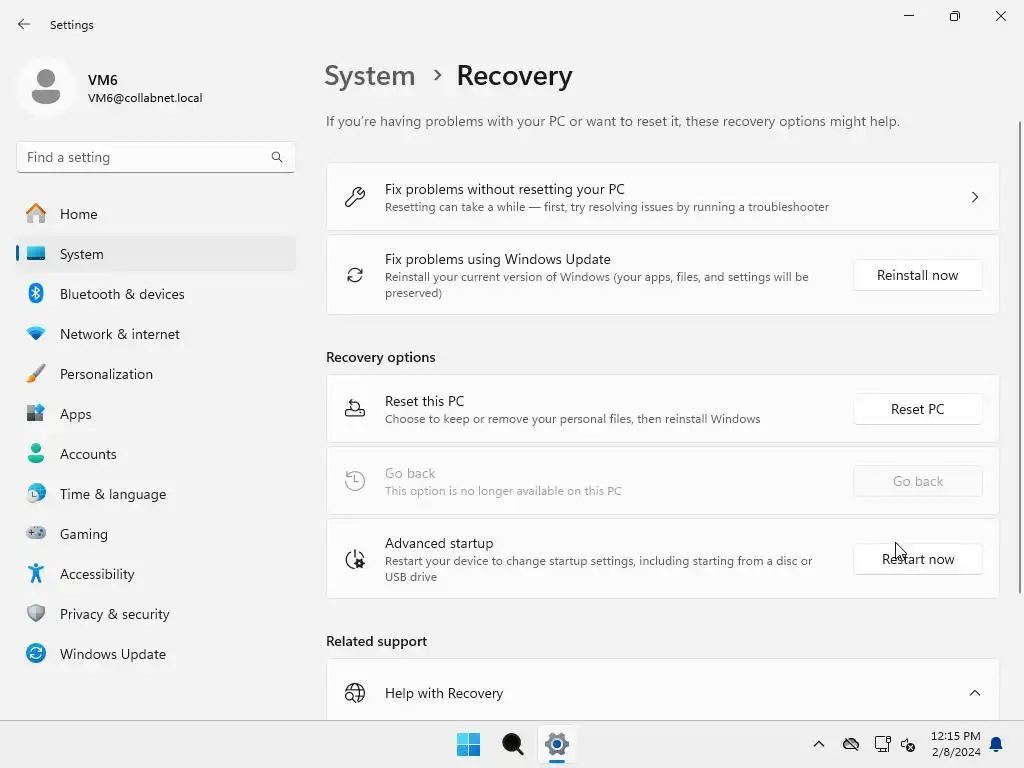The width and height of the screenshot is (1024, 768).
Task: Click the refresh icon beside Windows Update fix
Action: (355, 275)
